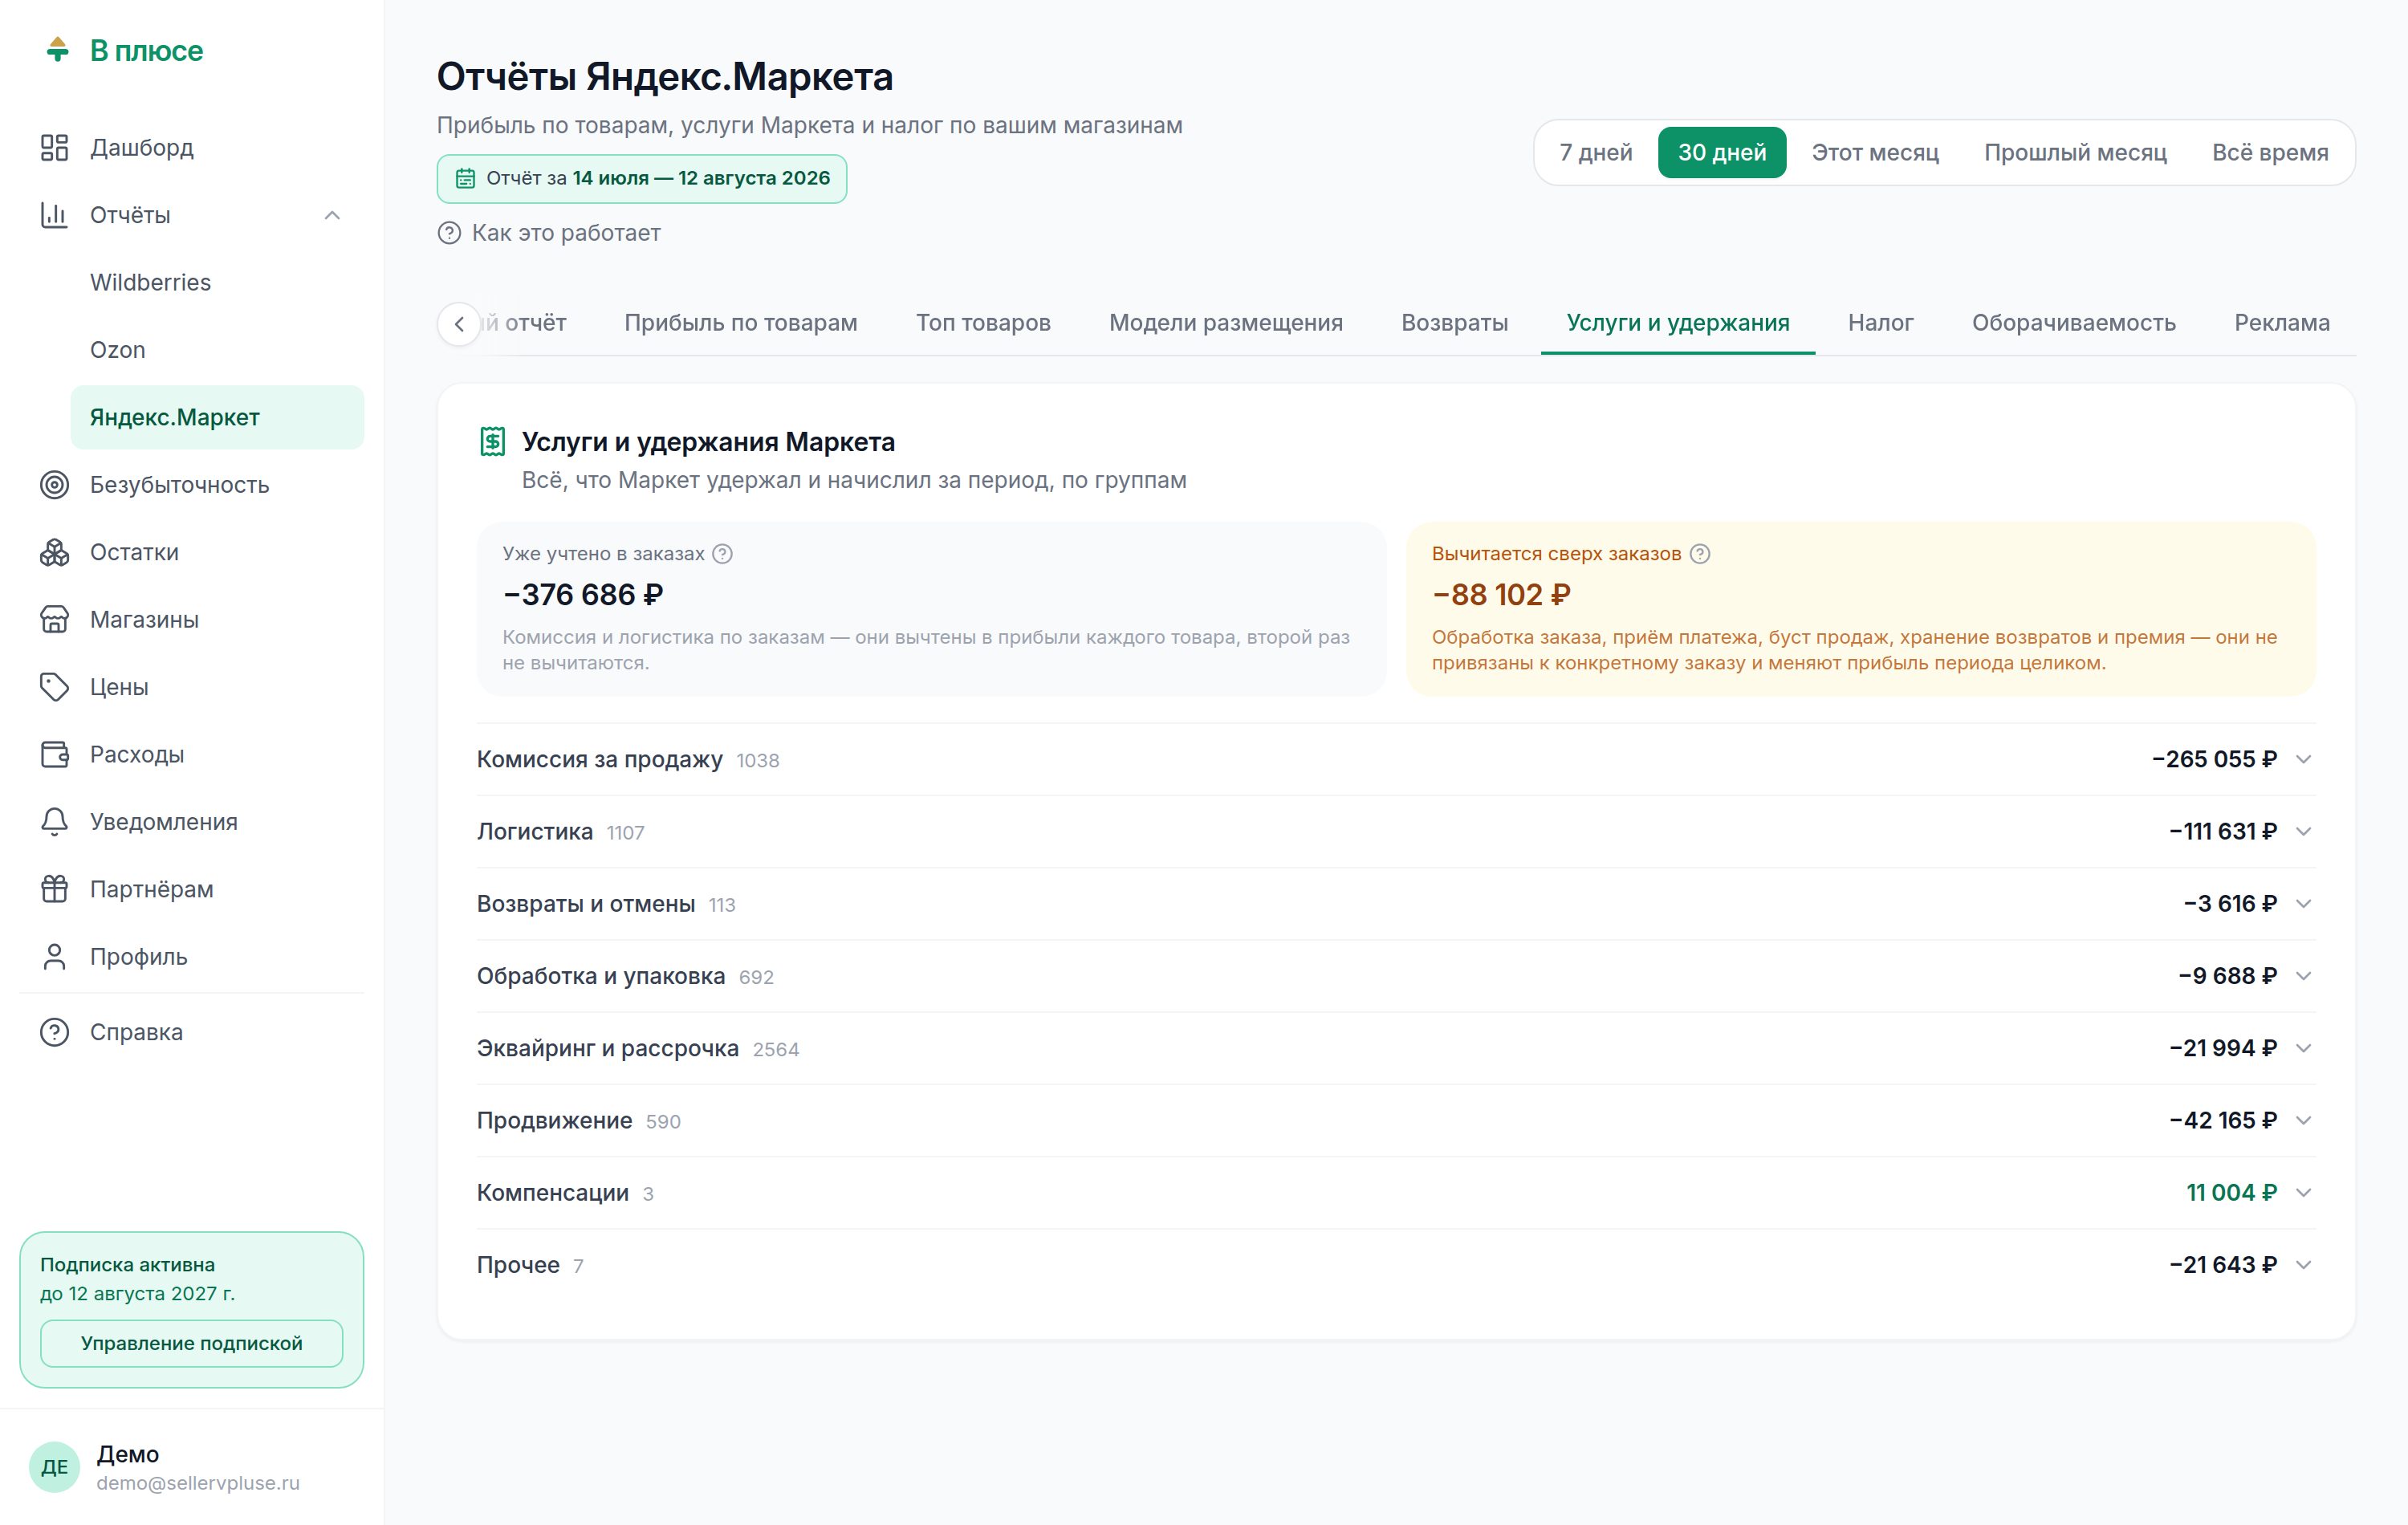This screenshot has width=2408, height=1525.
Task: Open the Реклама tab
Action: pos(2281,323)
